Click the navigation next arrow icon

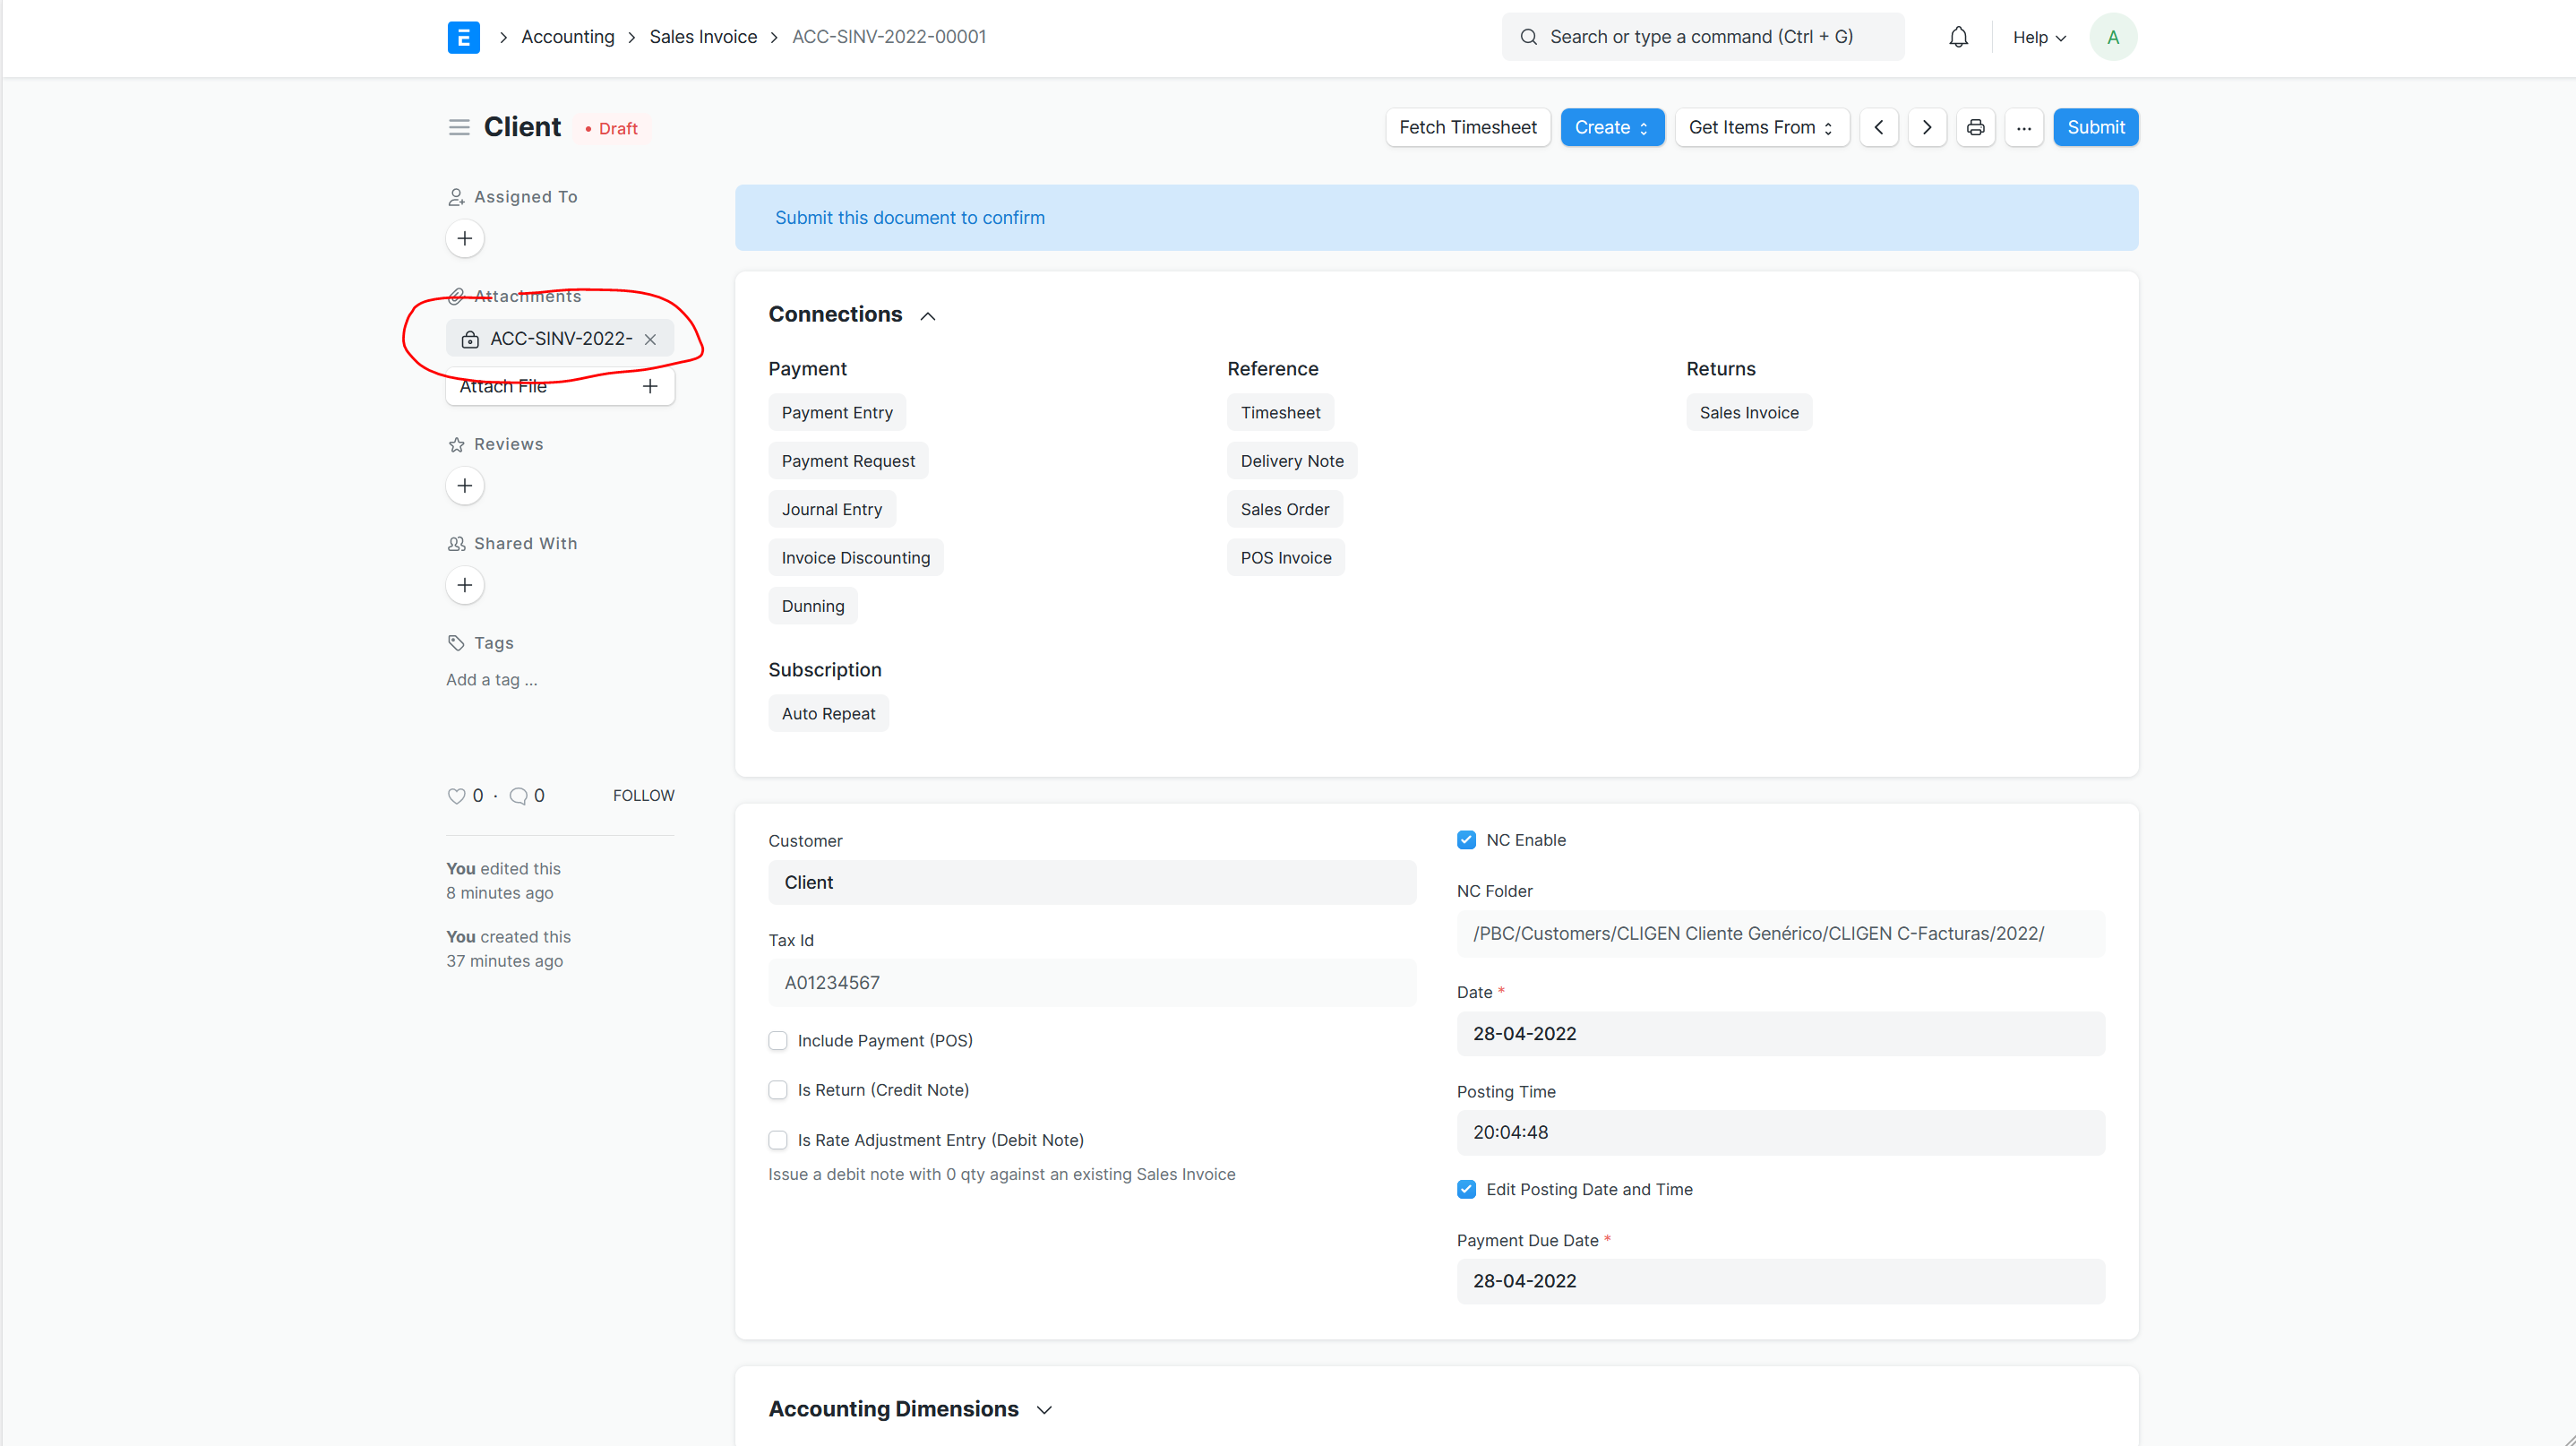tap(1927, 127)
